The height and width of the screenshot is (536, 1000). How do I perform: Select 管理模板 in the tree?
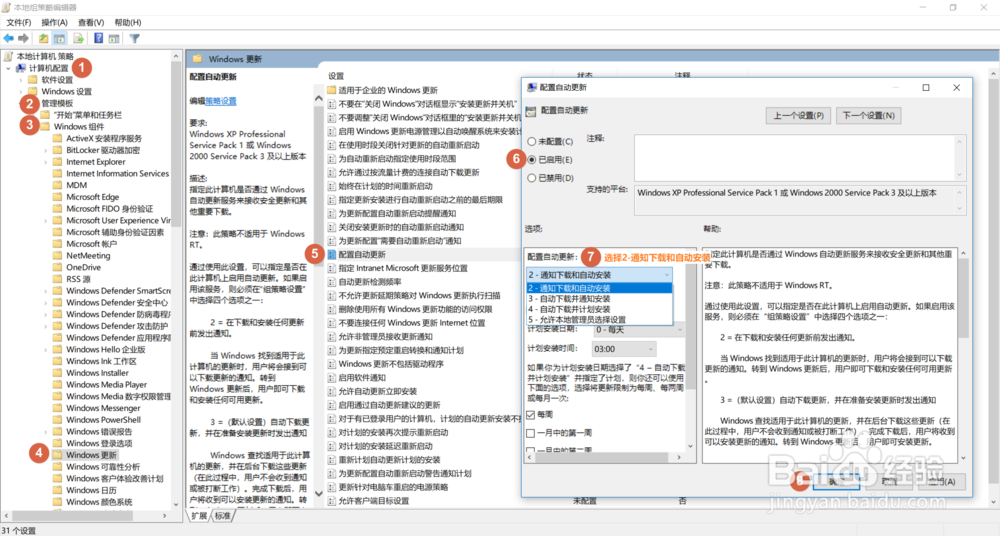coord(57,103)
